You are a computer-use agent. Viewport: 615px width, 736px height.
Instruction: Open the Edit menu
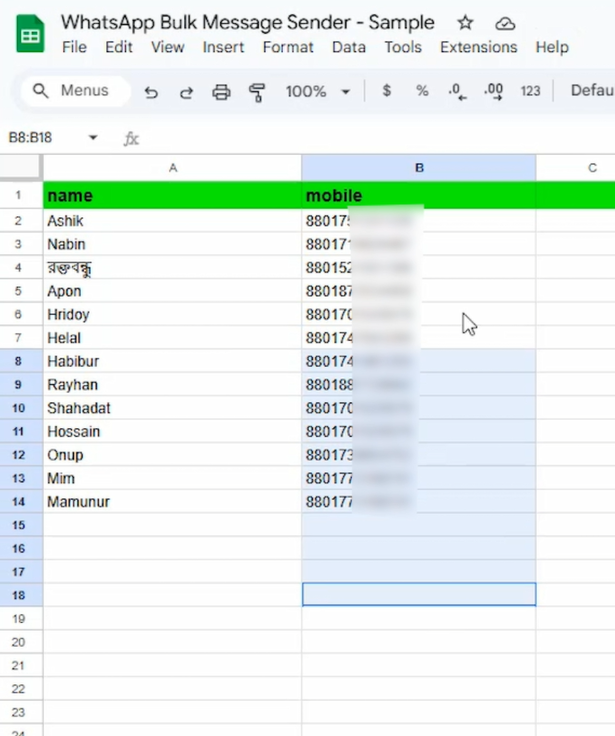click(x=119, y=47)
